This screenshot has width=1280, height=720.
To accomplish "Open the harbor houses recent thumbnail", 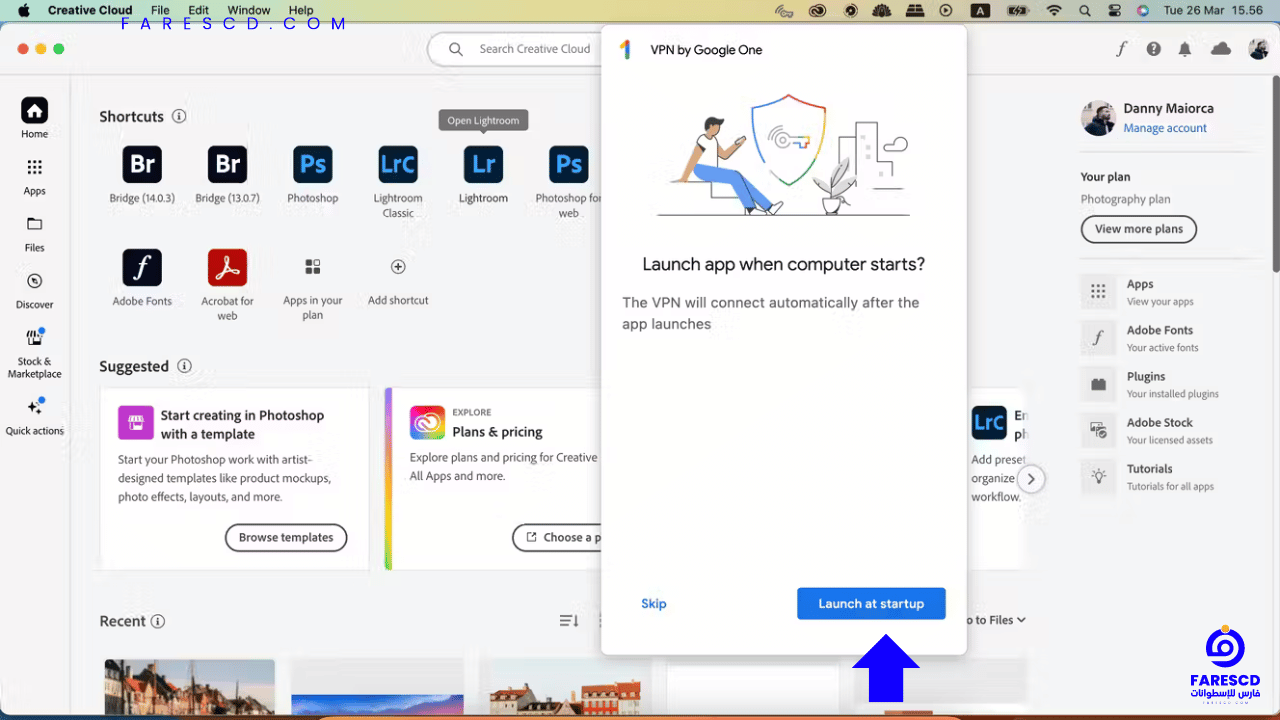I will point(190,688).
